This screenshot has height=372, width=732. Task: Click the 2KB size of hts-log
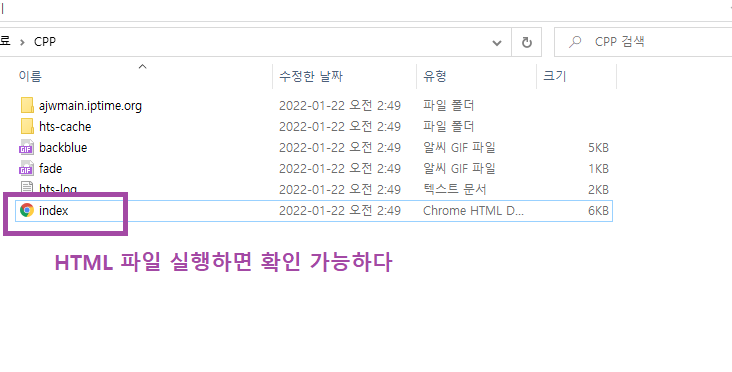coord(598,190)
